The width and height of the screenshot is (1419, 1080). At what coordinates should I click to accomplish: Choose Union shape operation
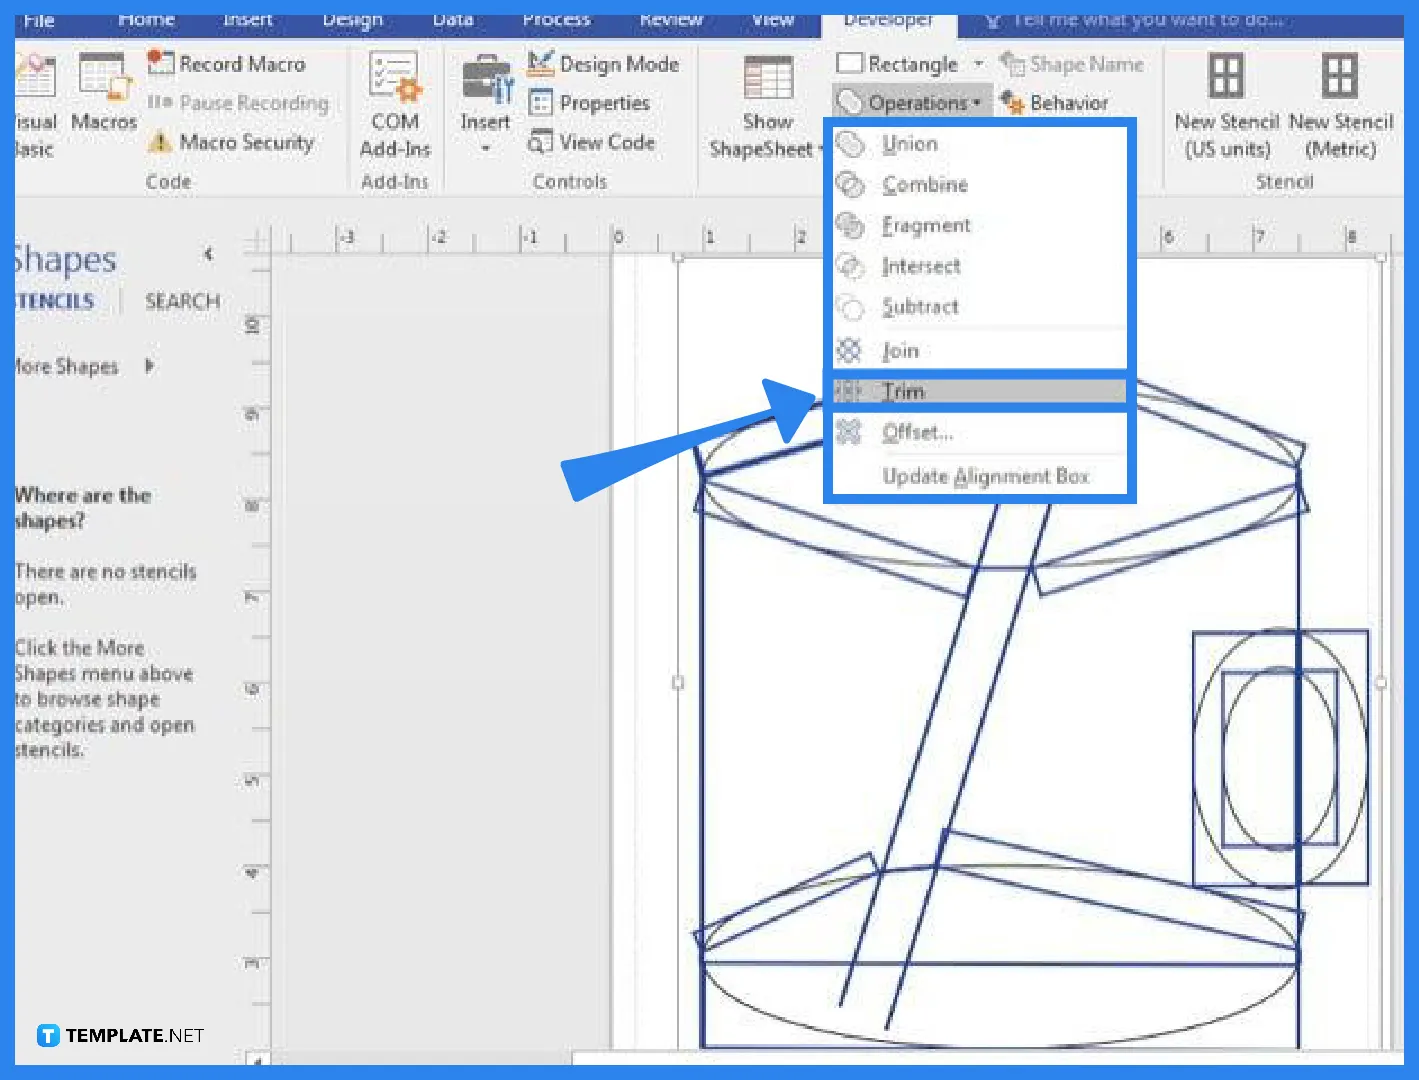pyautogui.click(x=909, y=143)
